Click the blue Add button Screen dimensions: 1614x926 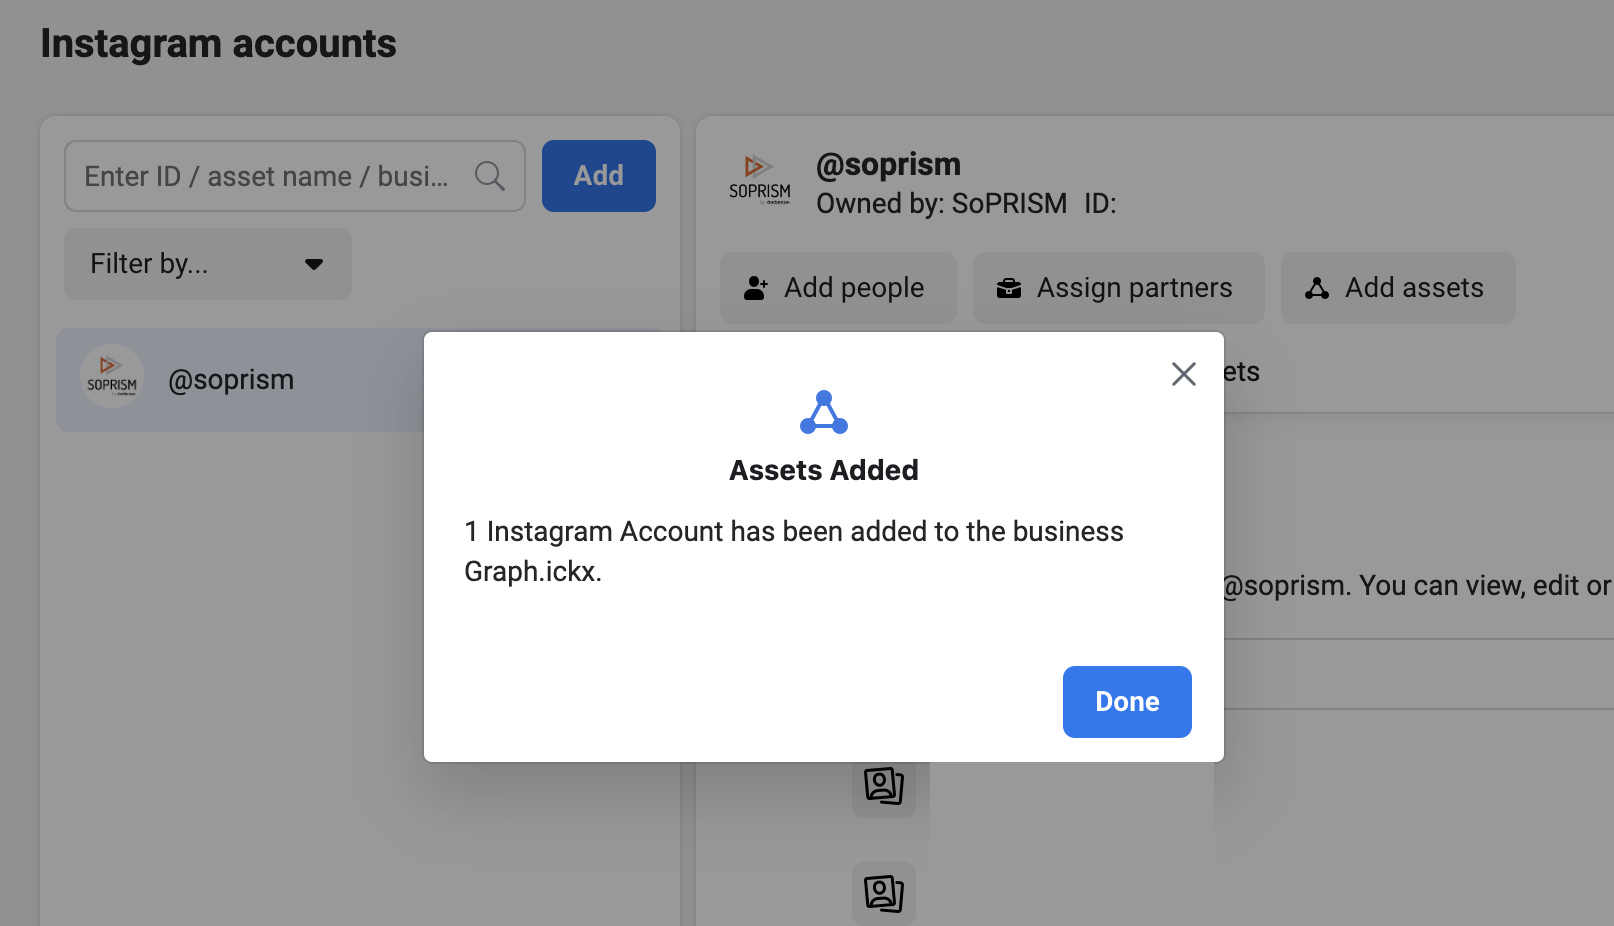click(599, 176)
